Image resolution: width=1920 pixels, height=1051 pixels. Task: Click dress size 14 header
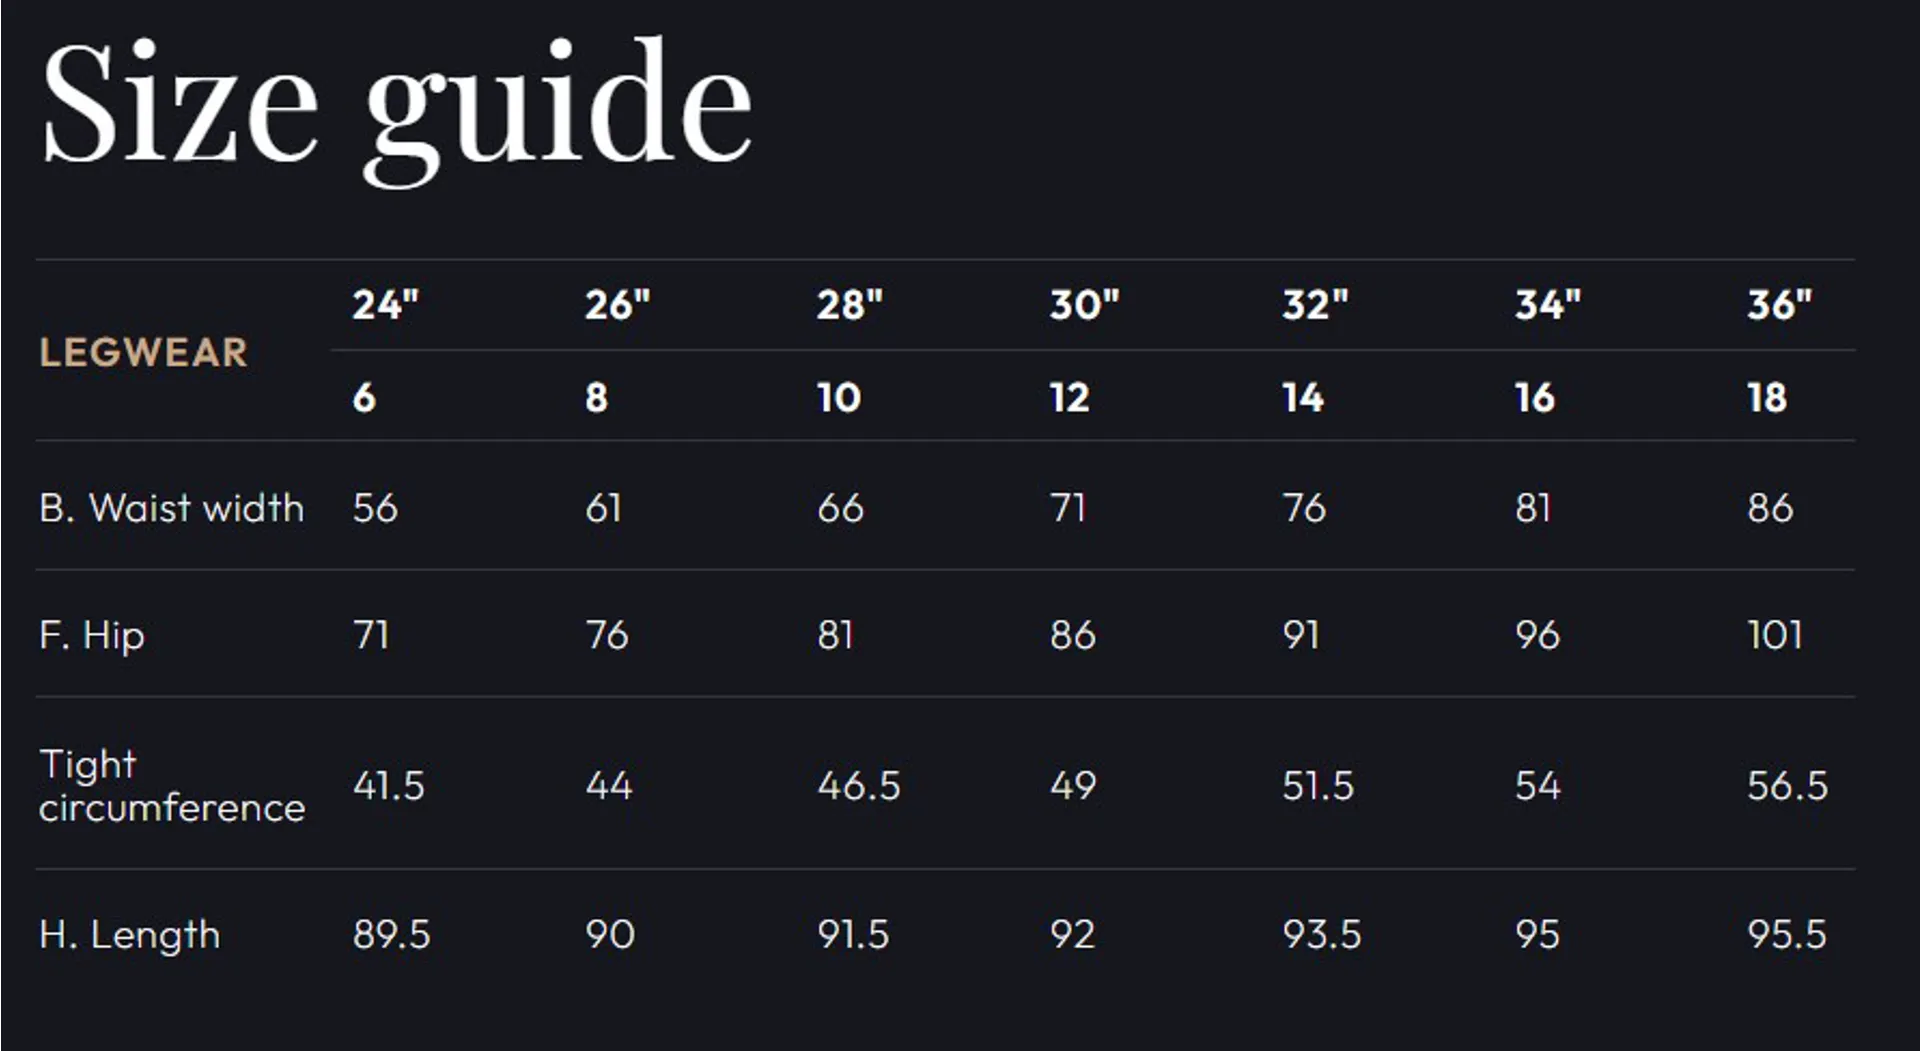1303,398
